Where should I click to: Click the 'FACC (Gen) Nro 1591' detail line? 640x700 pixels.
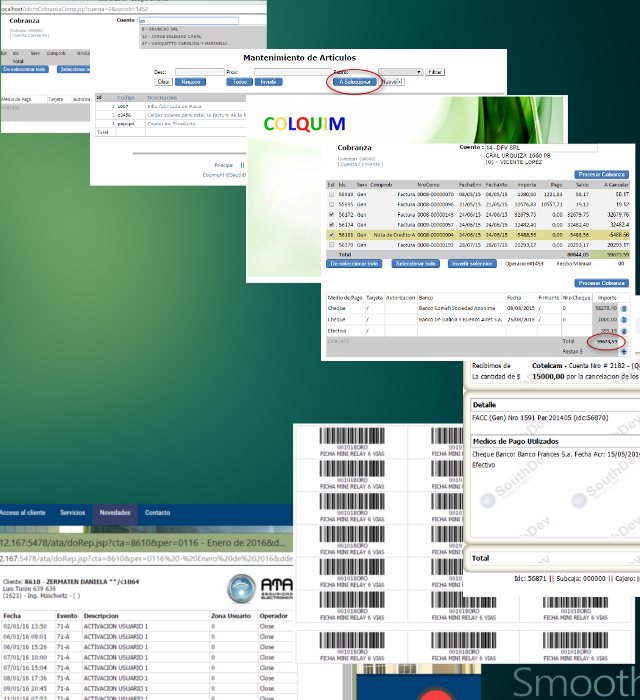point(540,418)
